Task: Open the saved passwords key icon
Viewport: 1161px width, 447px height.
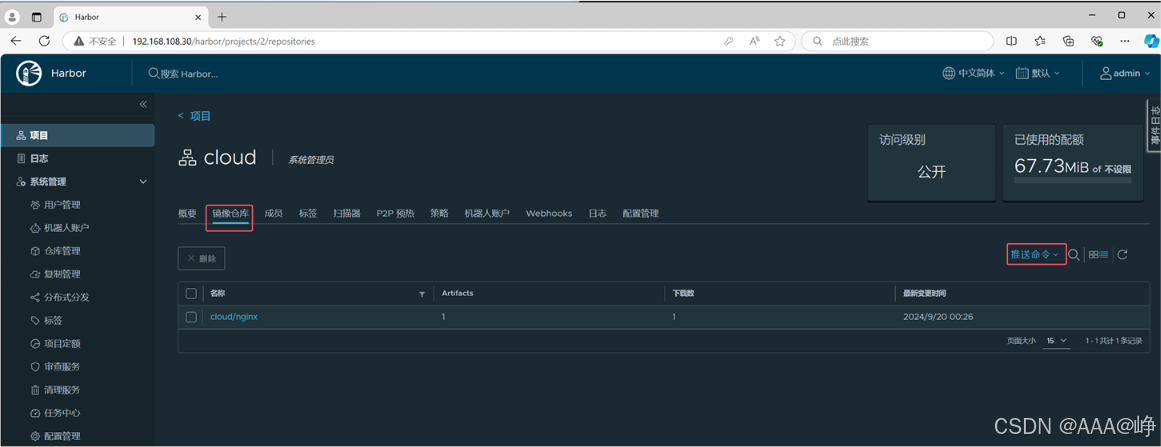Action: coord(729,41)
